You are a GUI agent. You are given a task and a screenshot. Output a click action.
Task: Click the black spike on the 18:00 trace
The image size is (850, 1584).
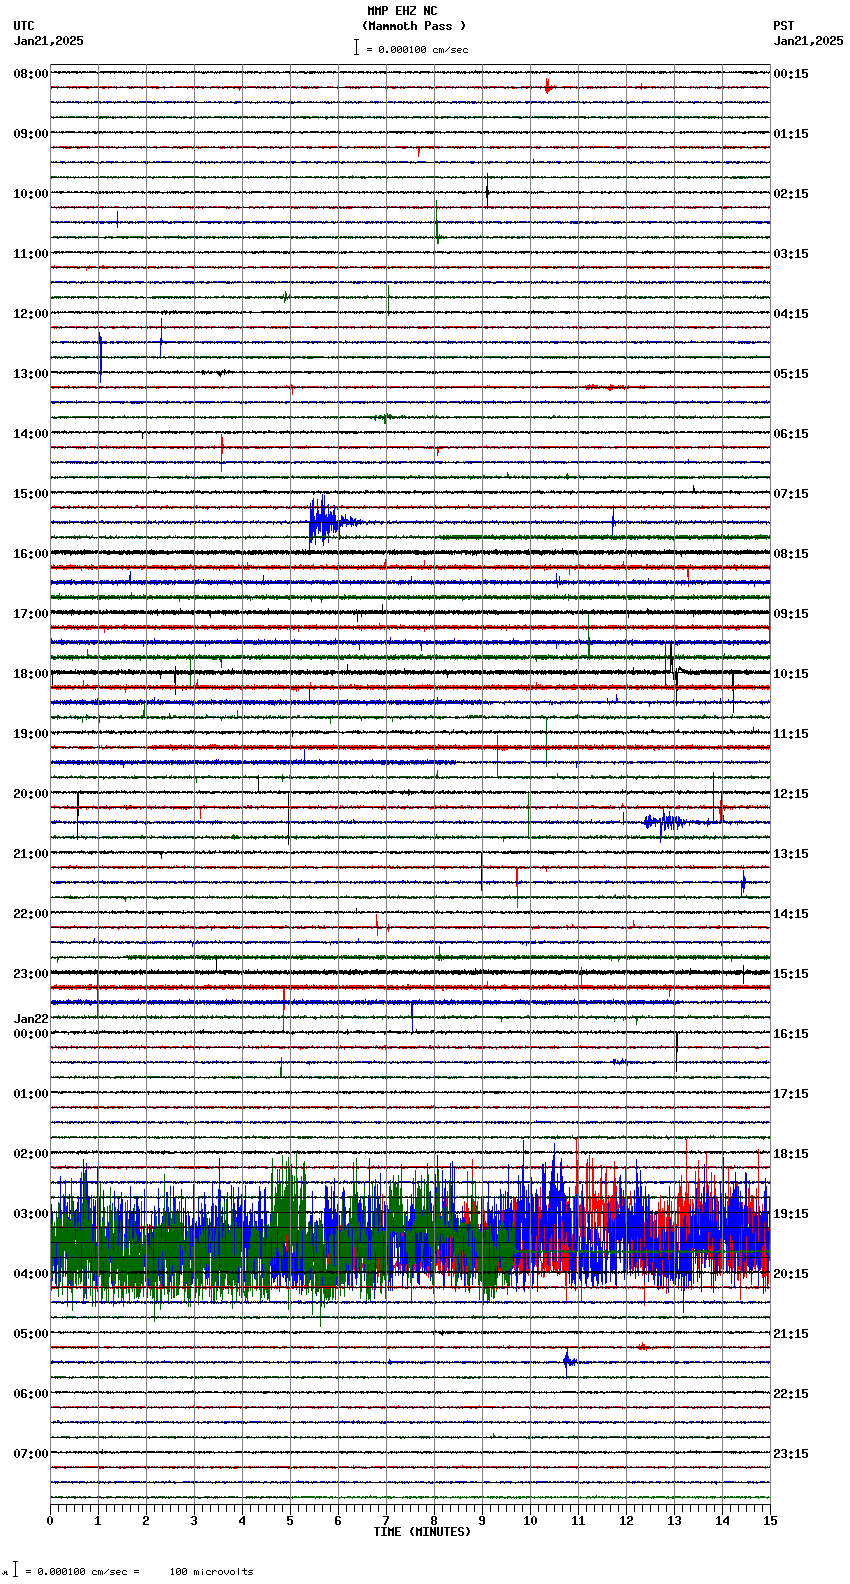[x=674, y=671]
